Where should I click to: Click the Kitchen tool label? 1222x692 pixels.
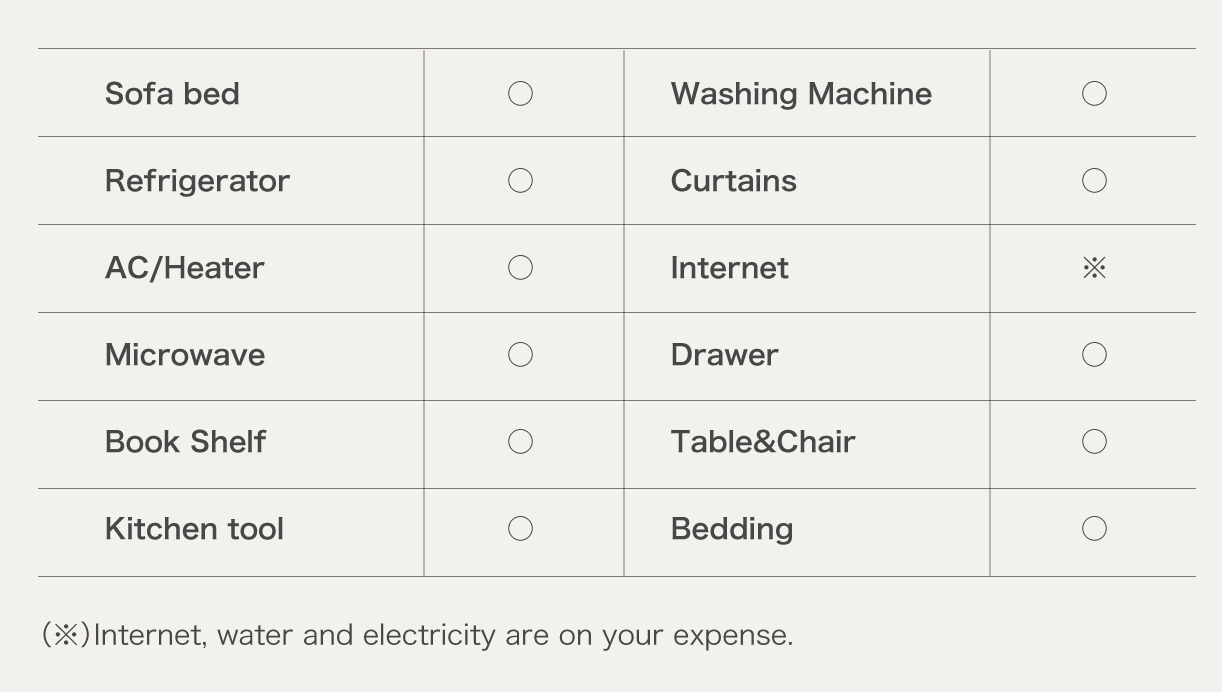(x=194, y=529)
